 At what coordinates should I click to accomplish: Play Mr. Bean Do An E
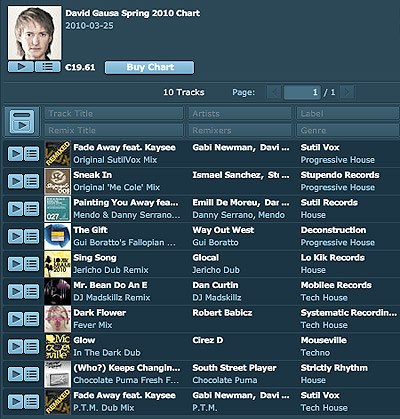(x=15, y=292)
